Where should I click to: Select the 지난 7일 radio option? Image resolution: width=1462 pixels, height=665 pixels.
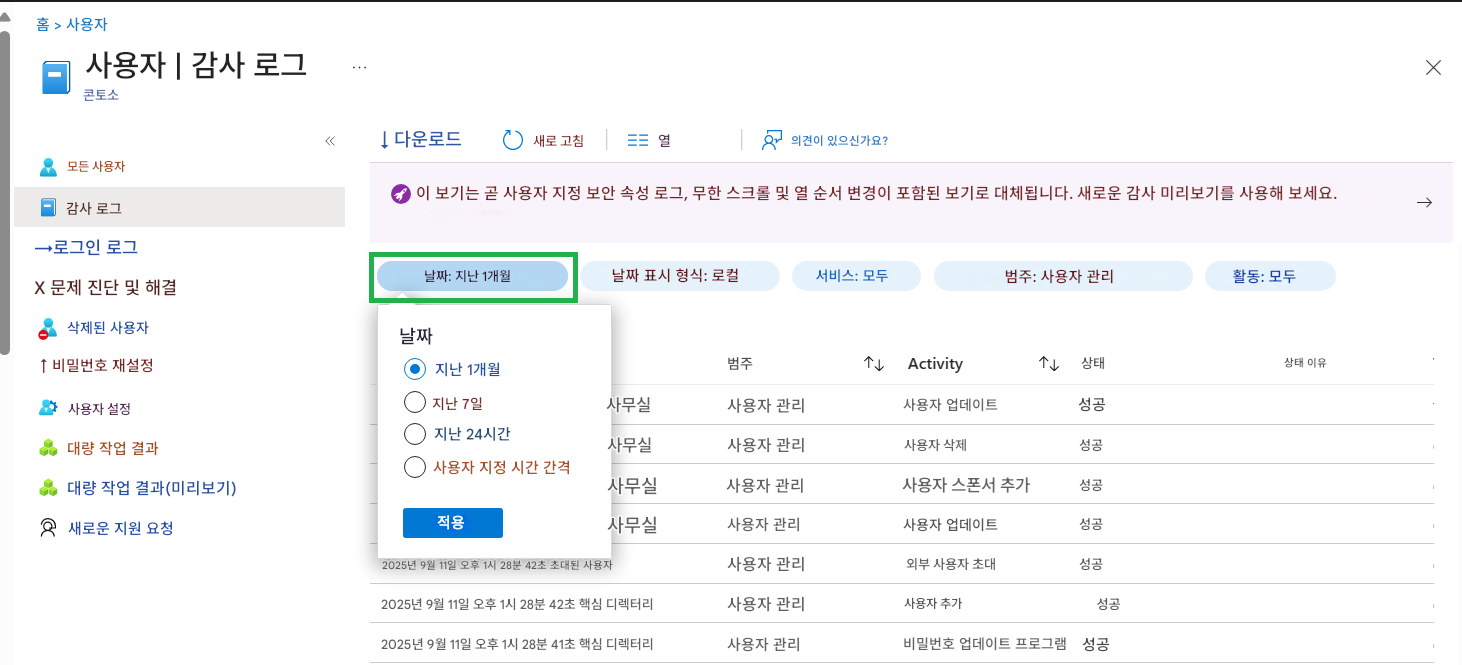415,403
